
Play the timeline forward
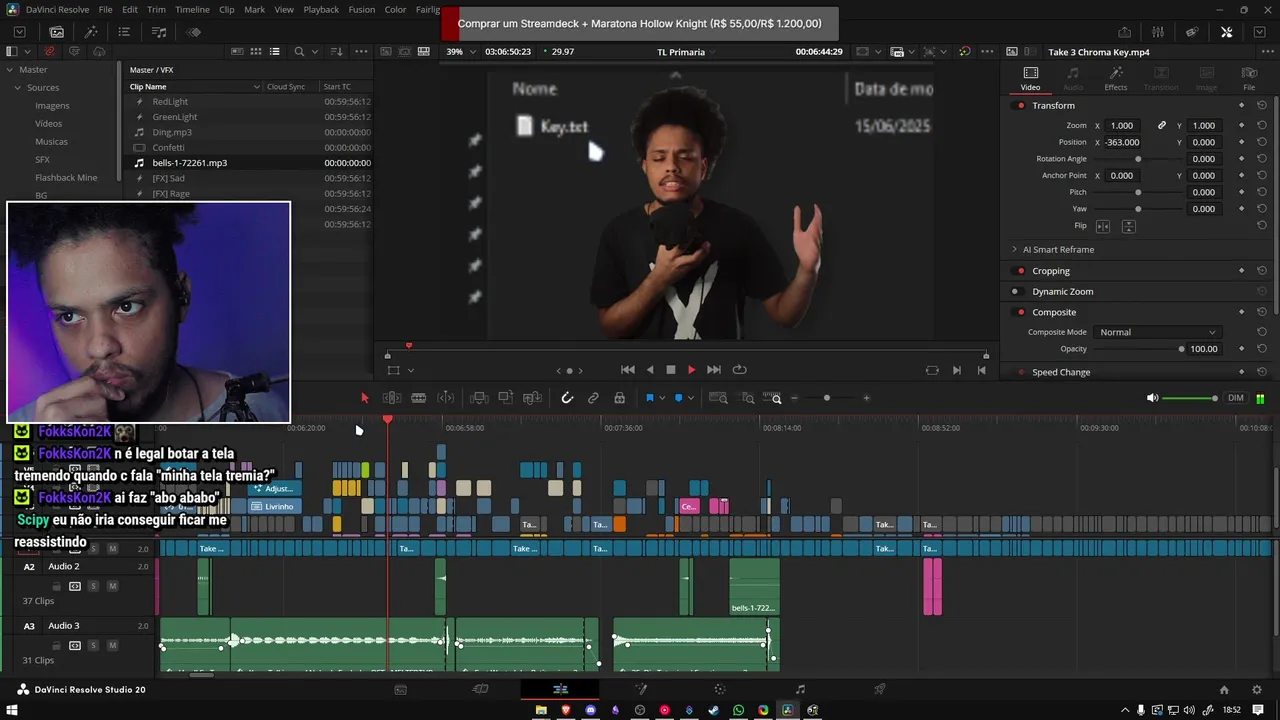691,370
